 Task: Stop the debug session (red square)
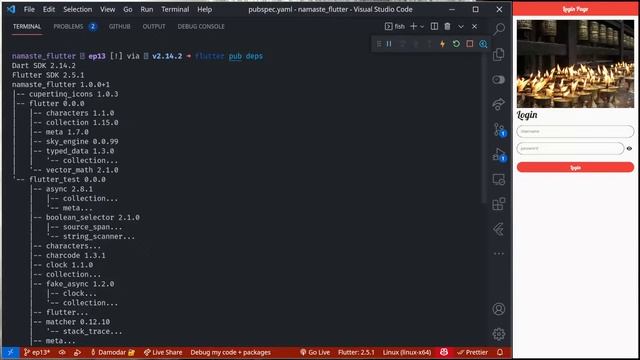[x=470, y=44]
